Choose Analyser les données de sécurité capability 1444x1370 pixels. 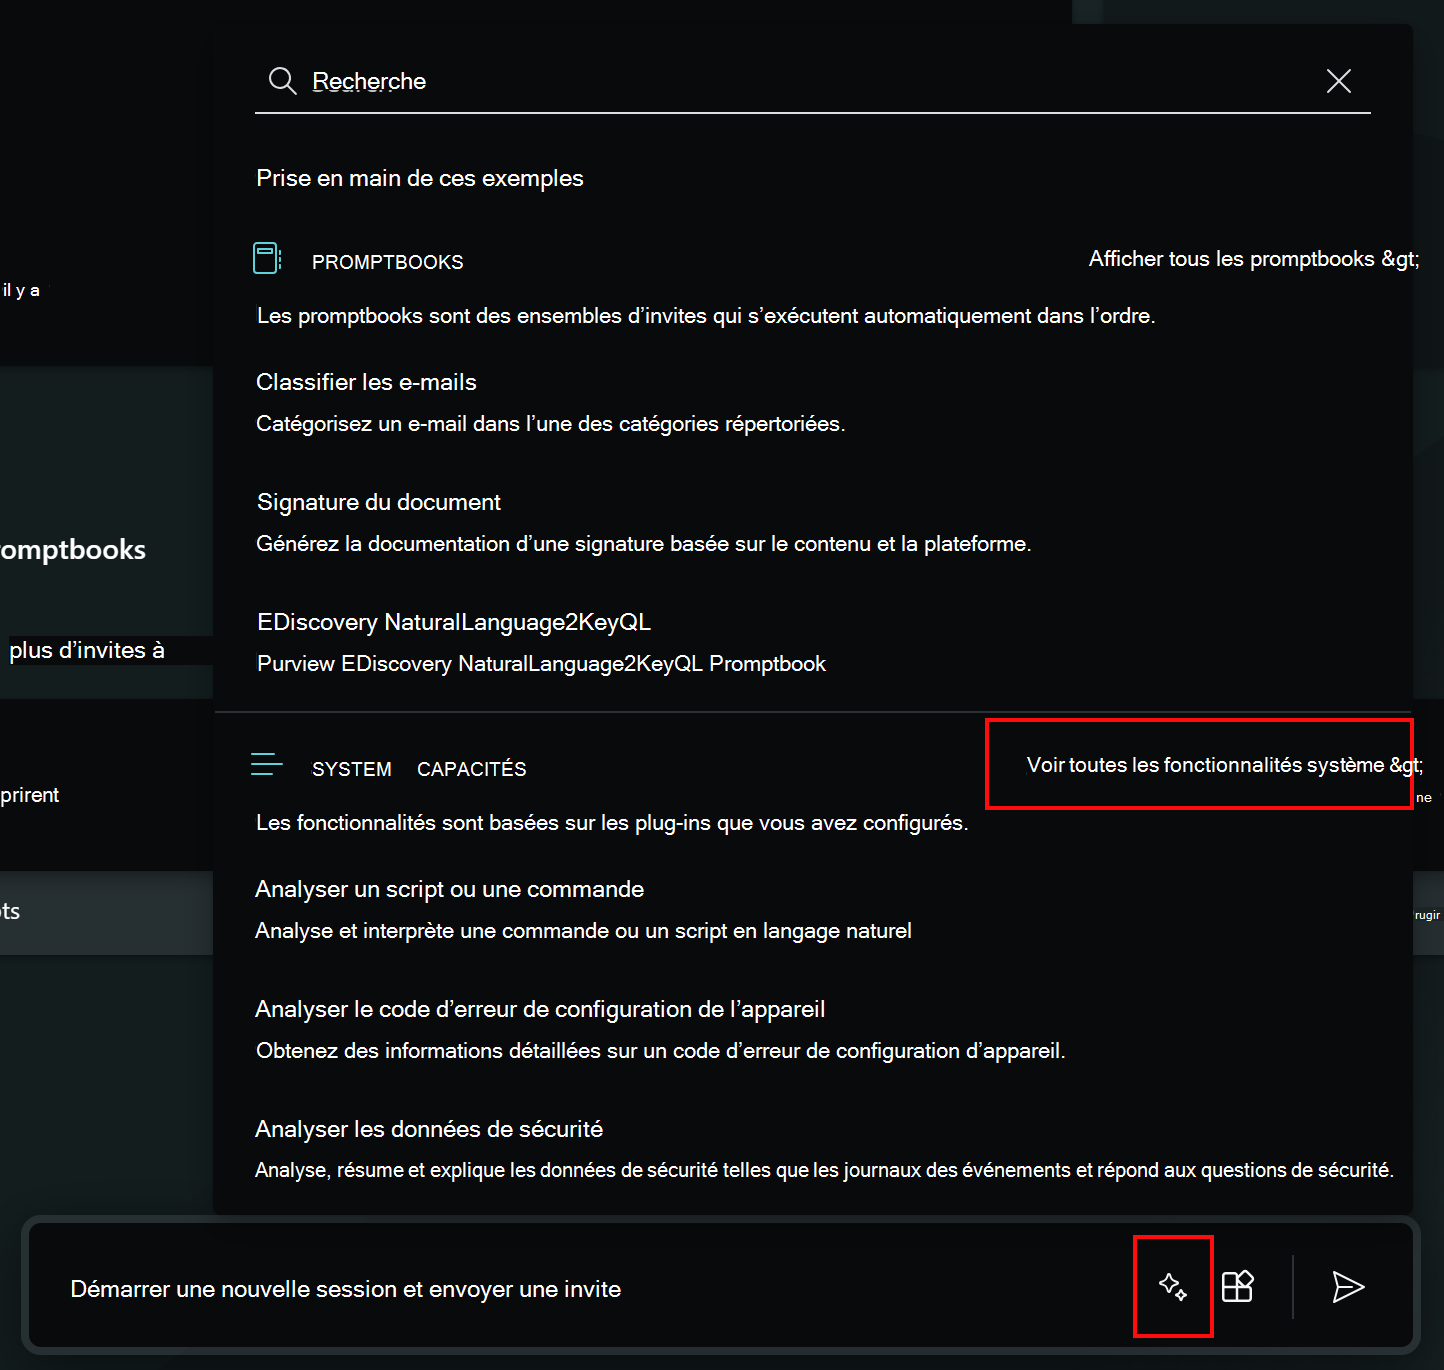pyautogui.click(x=428, y=1128)
